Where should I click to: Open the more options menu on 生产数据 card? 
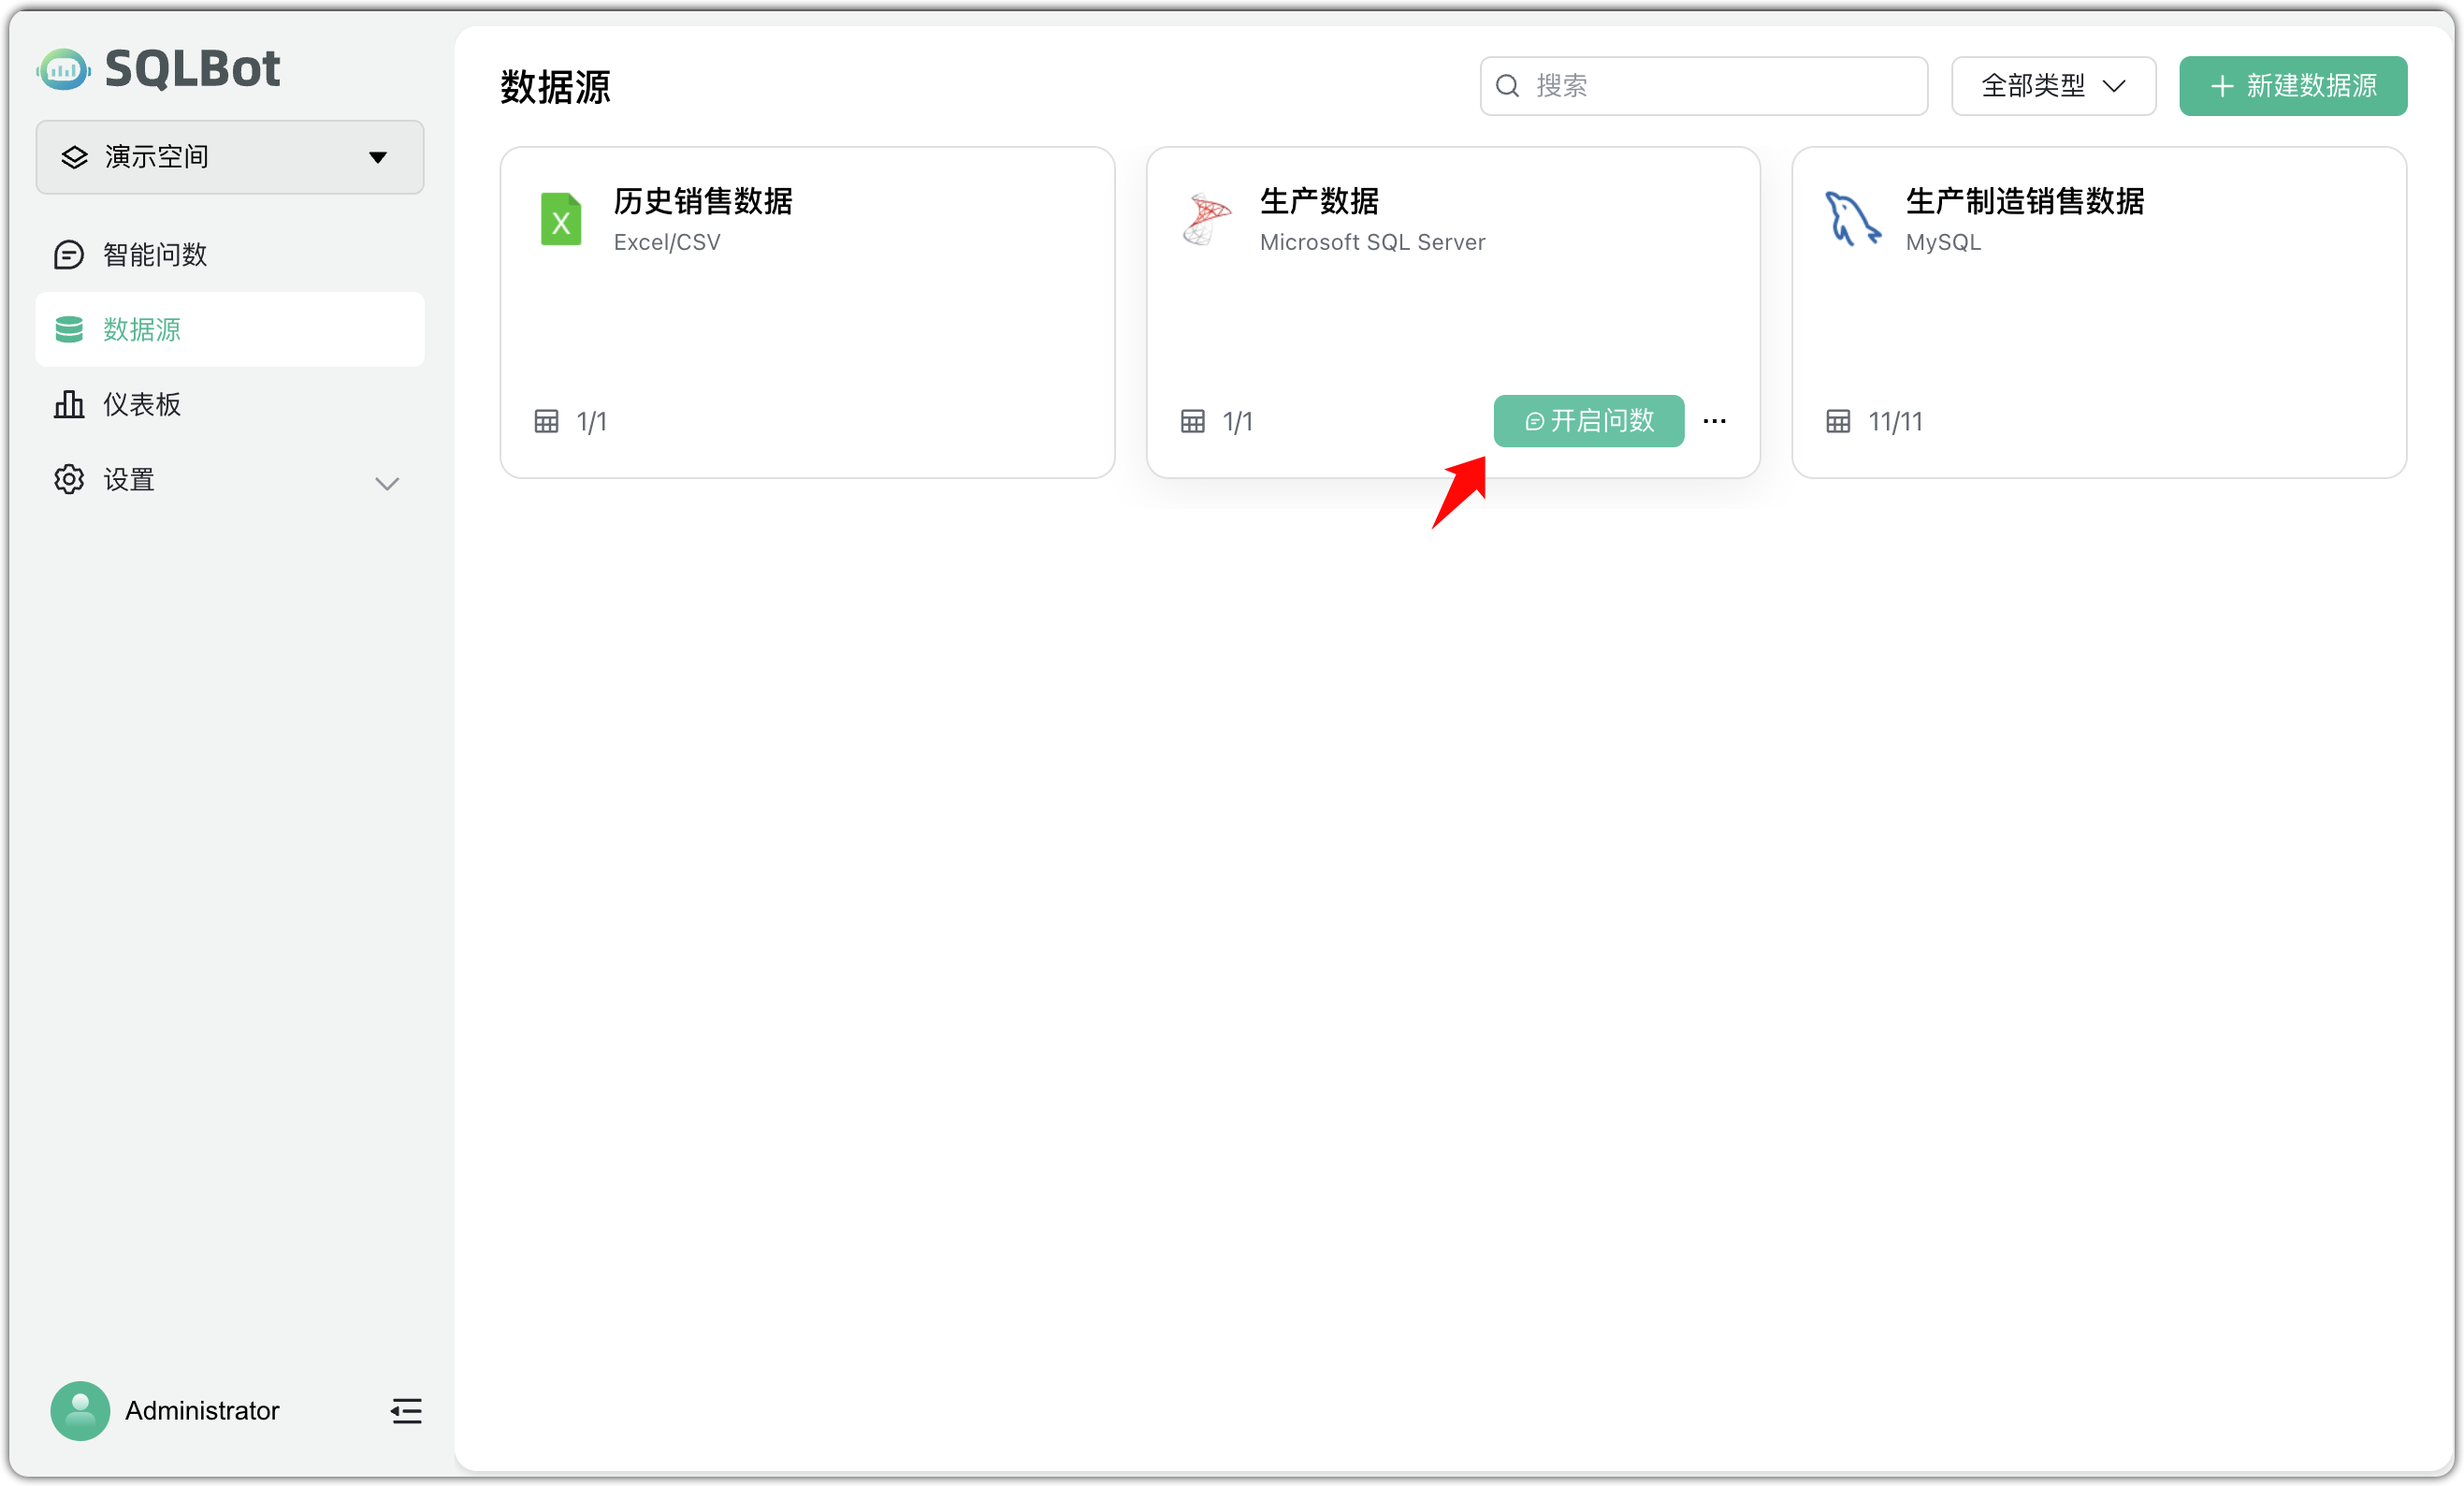click(1714, 421)
